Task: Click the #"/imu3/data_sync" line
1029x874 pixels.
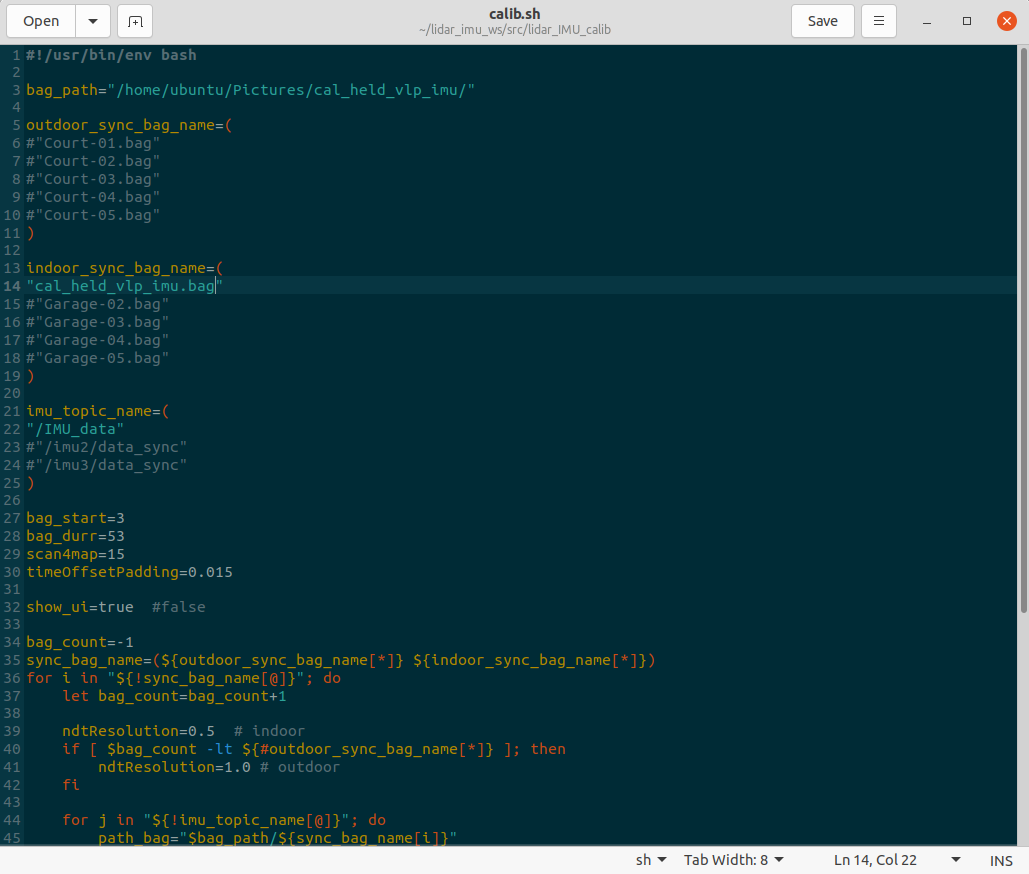Action: tap(106, 465)
